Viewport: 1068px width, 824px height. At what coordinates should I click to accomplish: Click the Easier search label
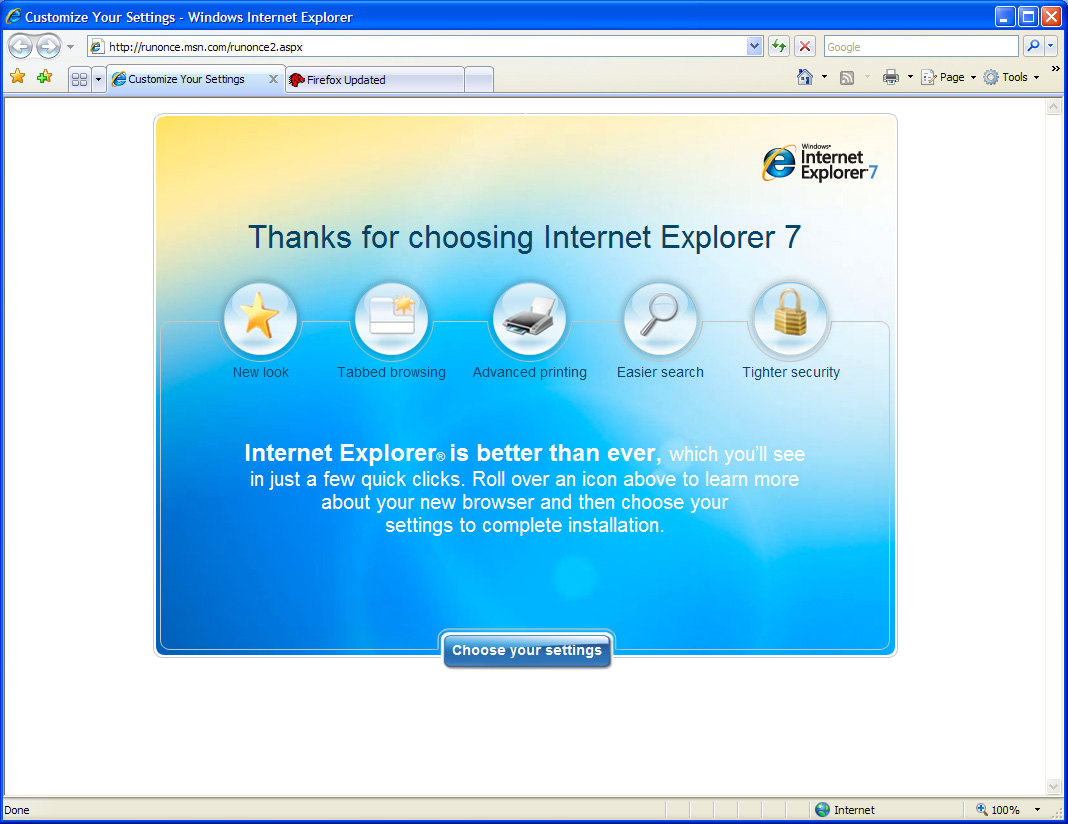[x=660, y=373]
